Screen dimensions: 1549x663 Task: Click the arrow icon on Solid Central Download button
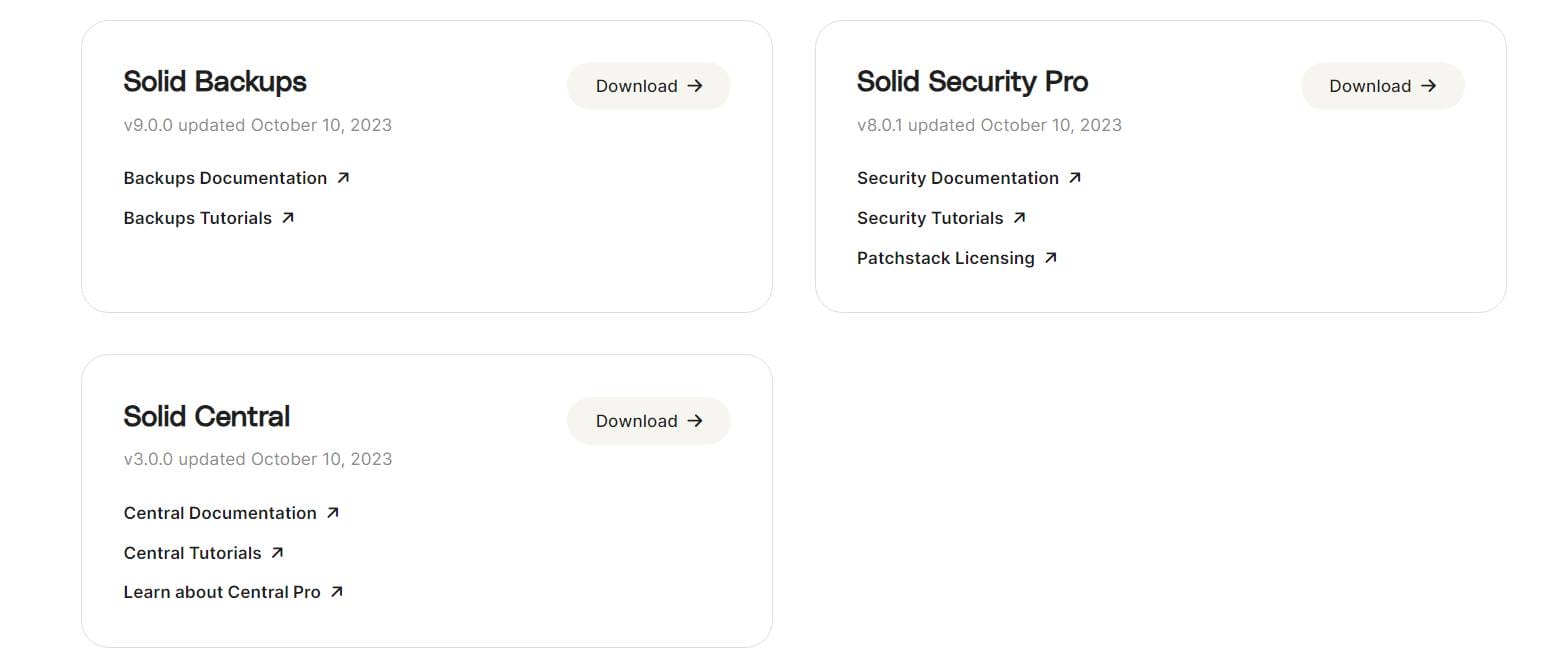696,421
